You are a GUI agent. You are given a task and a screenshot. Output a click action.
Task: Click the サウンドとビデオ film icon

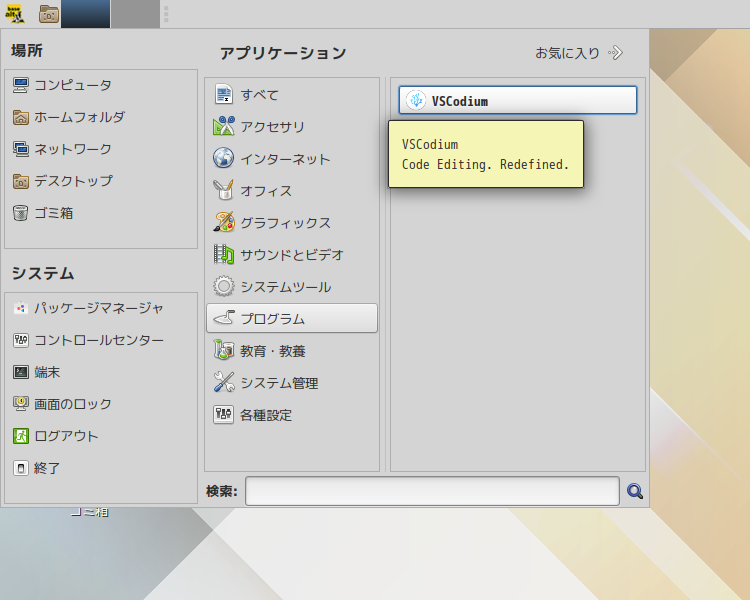(223, 254)
